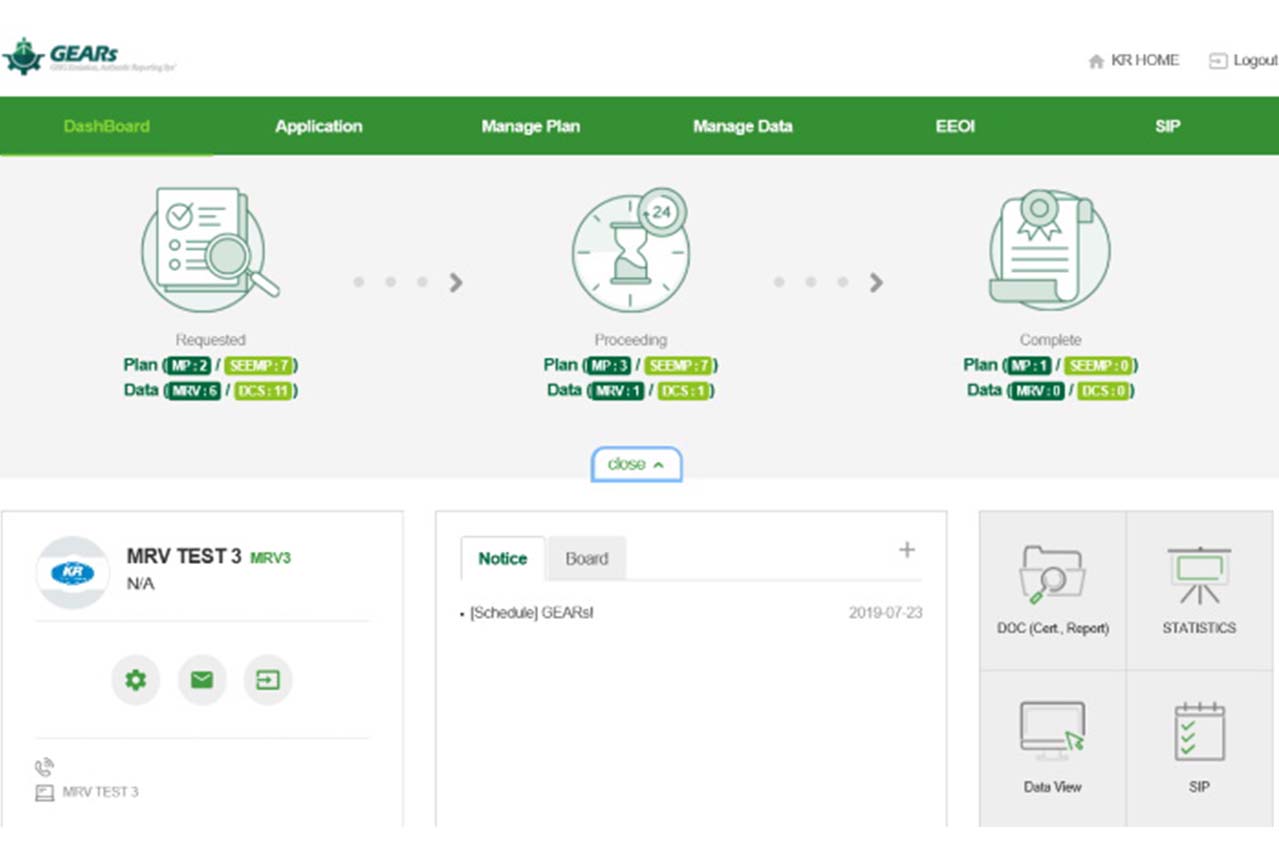Switch to the Board tab
This screenshot has height=851, width=1279.
tap(587, 559)
